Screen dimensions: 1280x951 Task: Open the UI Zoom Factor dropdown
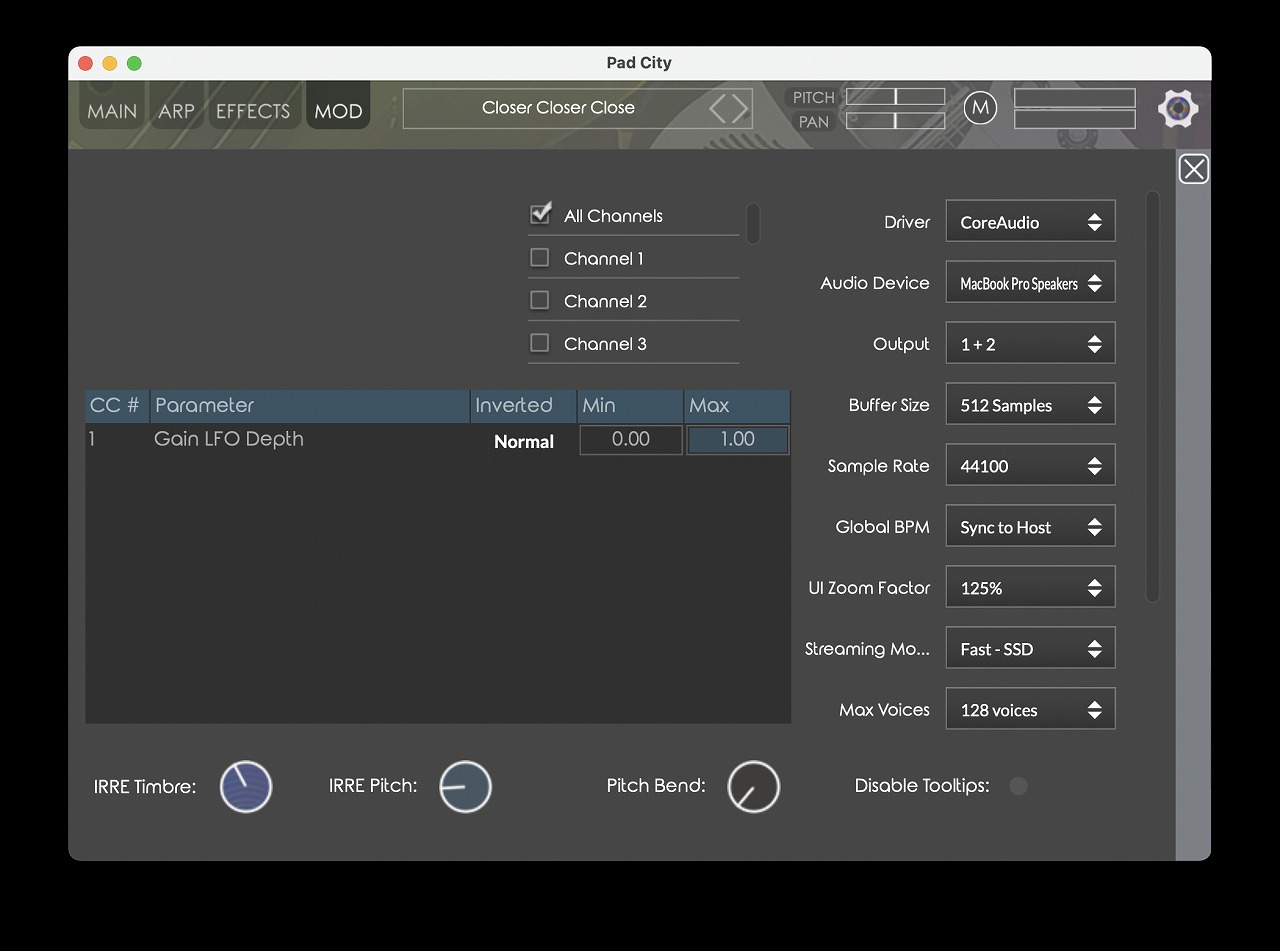pyautogui.click(x=1030, y=588)
